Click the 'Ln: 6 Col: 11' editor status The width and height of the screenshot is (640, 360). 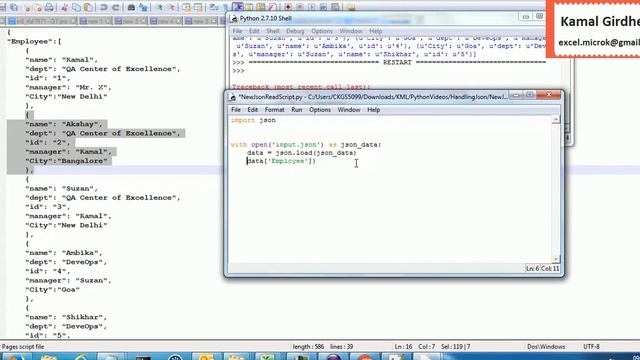(542, 268)
